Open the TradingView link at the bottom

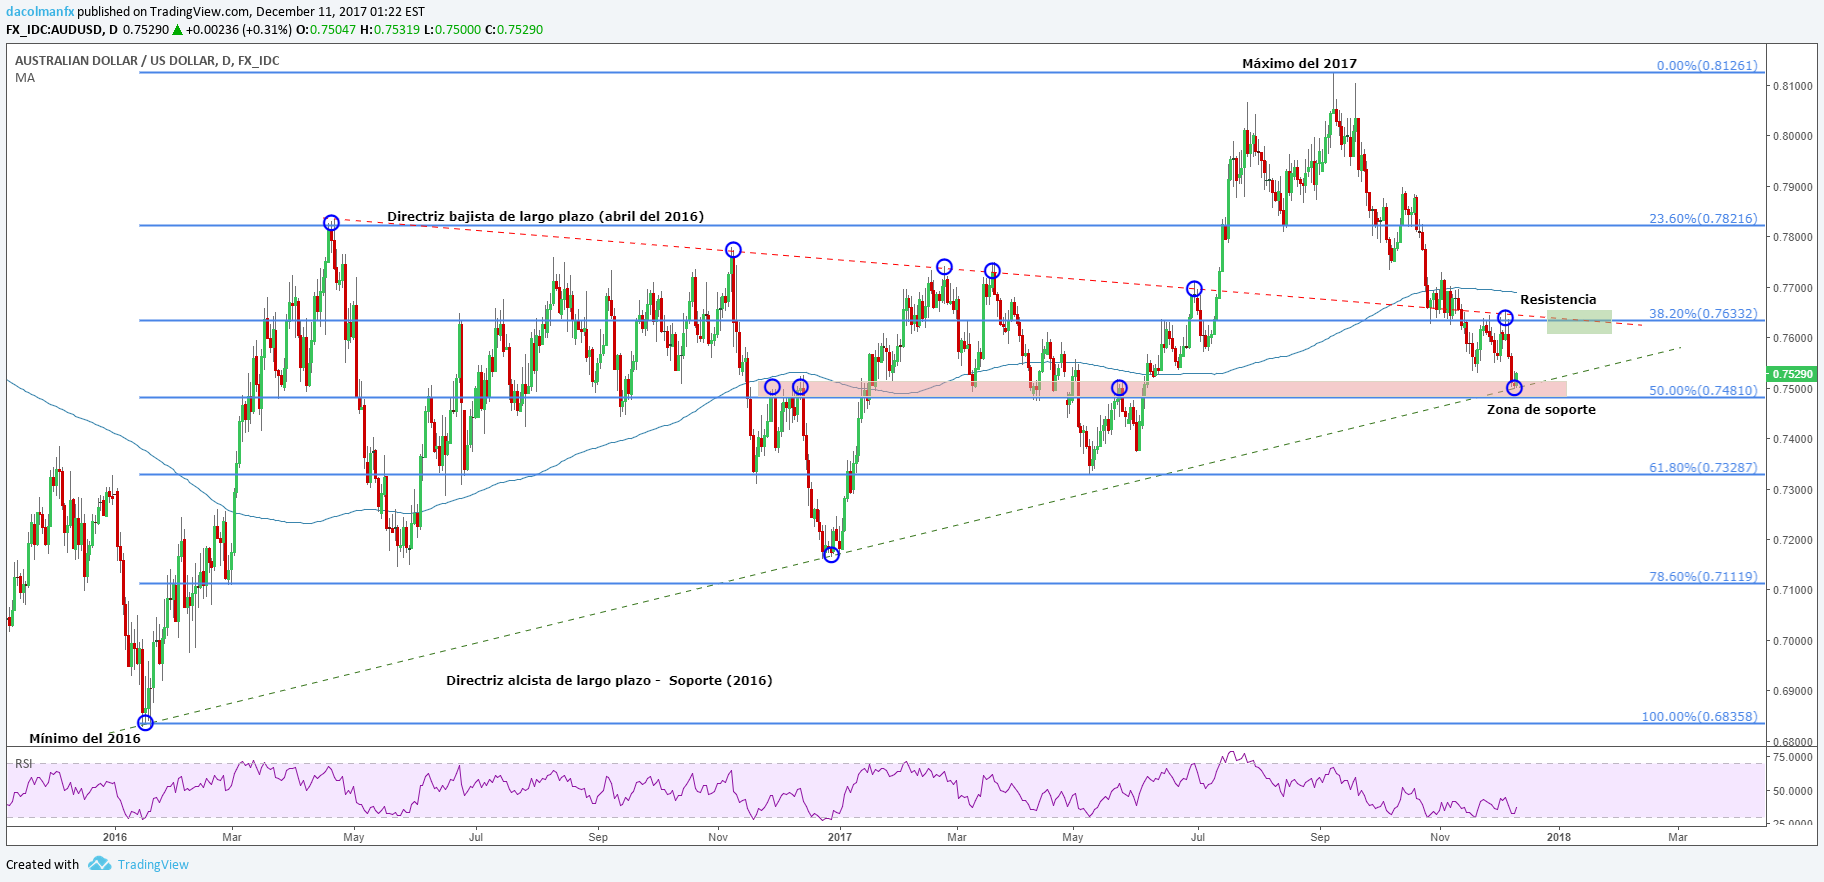pos(153,865)
